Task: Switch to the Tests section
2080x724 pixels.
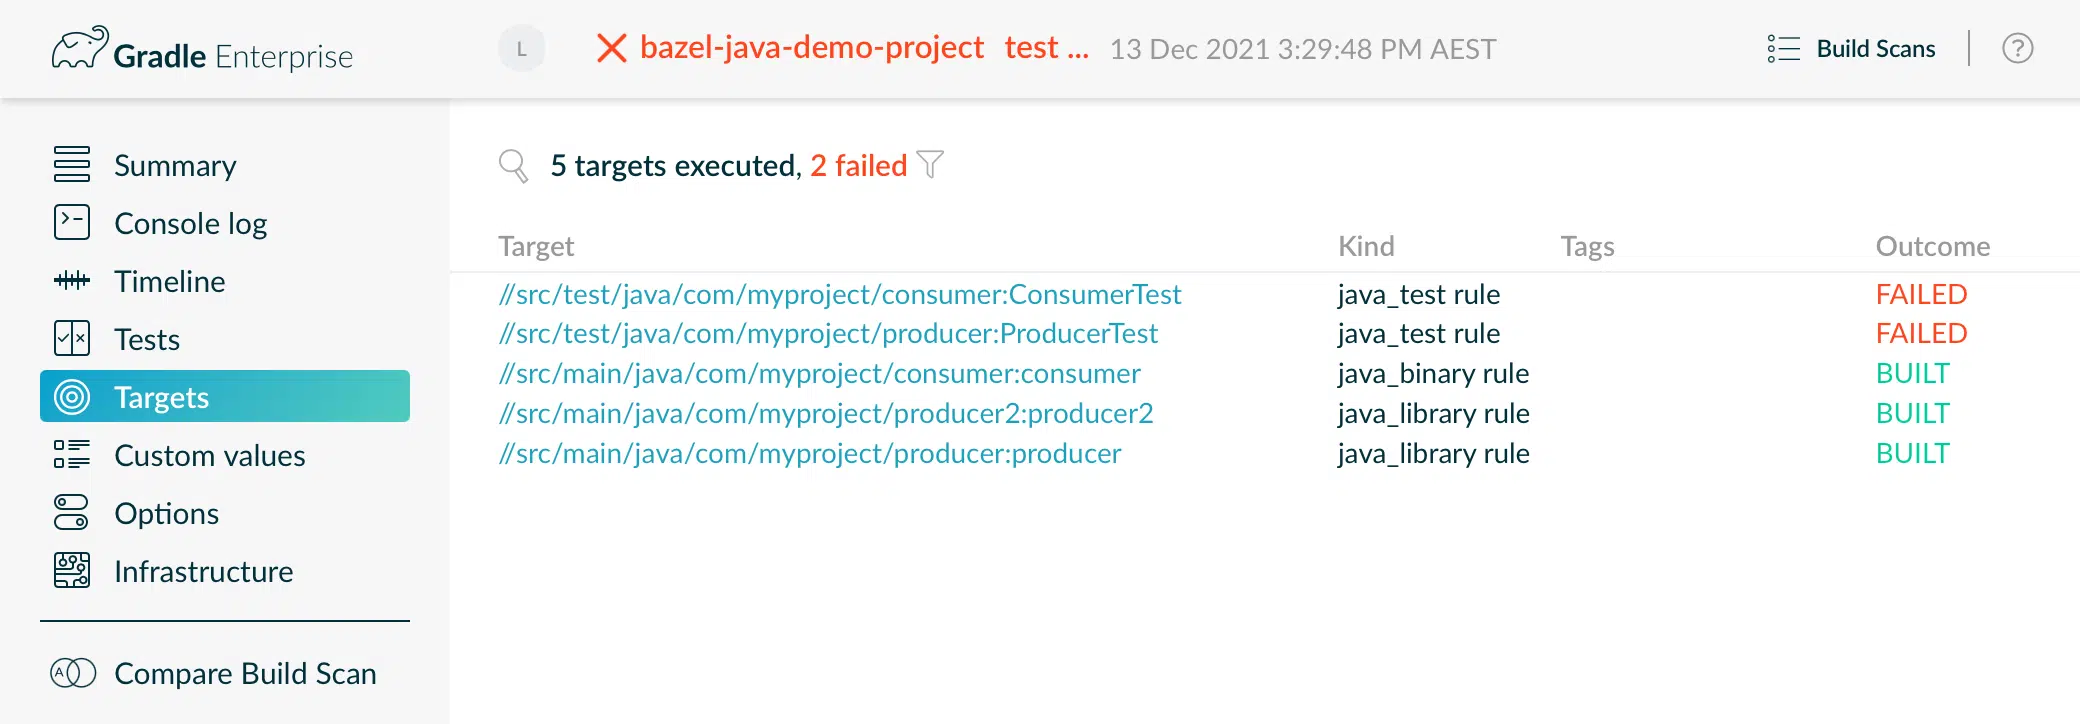Action: pos(147,339)
